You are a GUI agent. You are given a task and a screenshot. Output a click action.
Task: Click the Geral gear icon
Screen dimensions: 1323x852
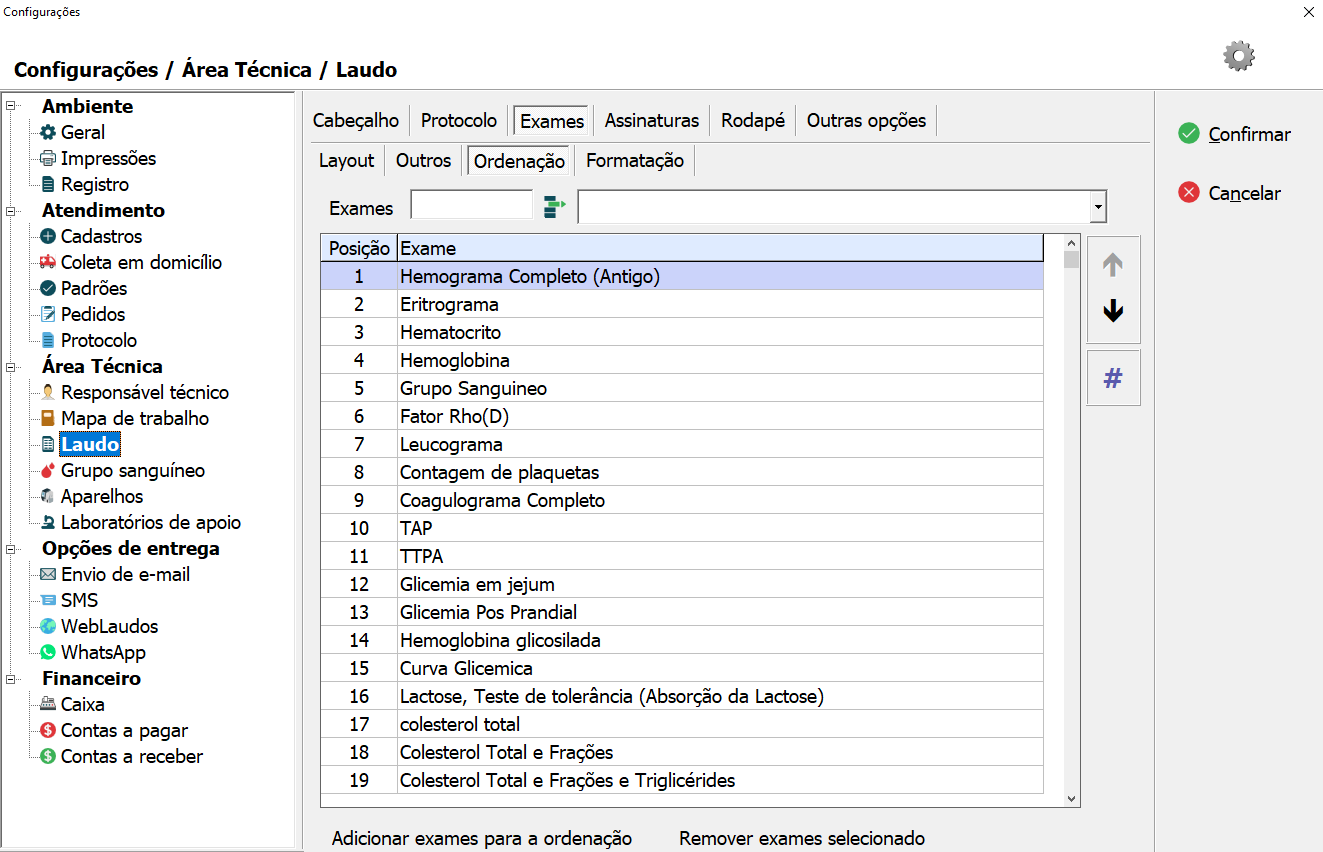(x=48, y=132)
